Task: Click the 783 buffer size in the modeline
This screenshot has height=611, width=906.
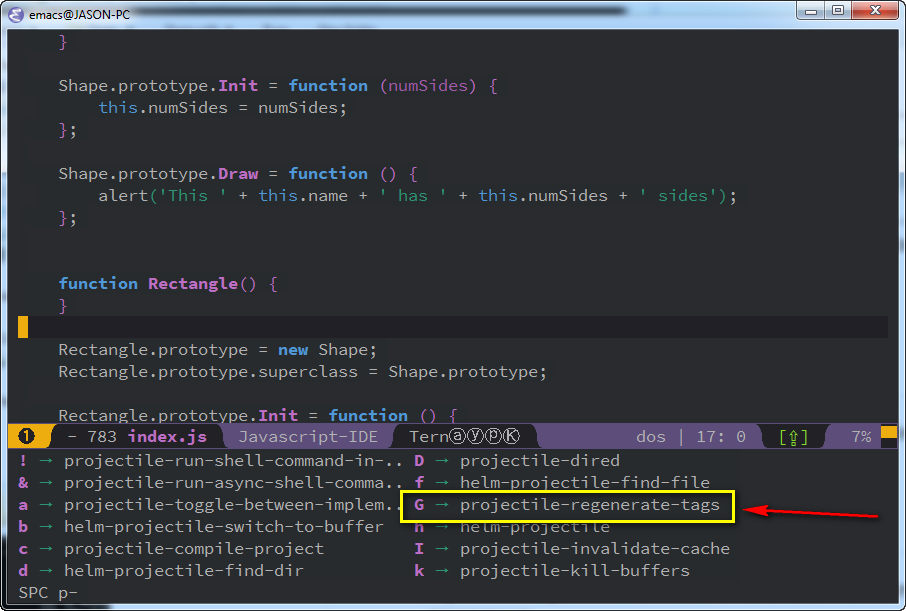Action: 102,436
